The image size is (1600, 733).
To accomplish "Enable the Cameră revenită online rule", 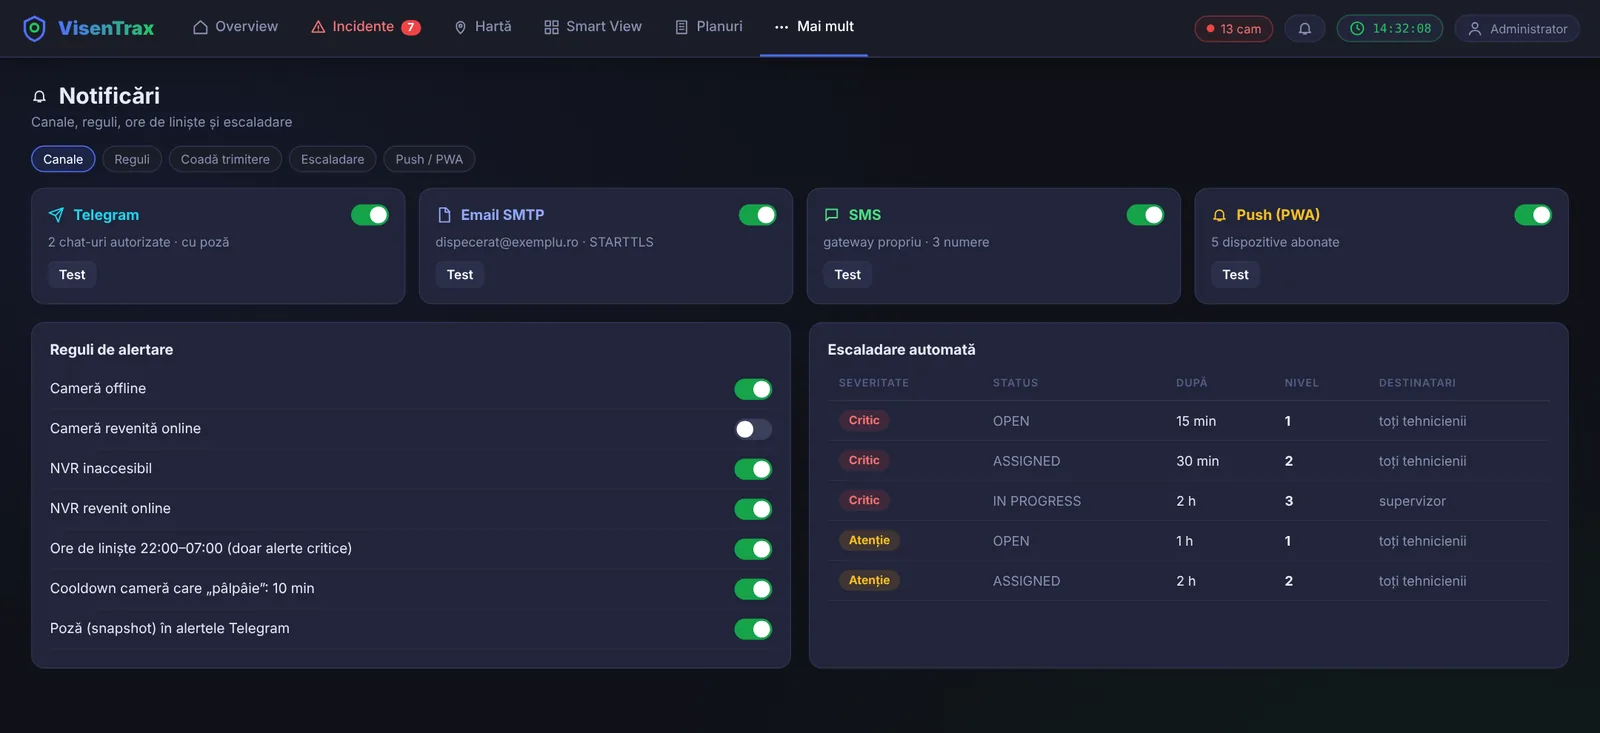I will [x=753, y=429].
